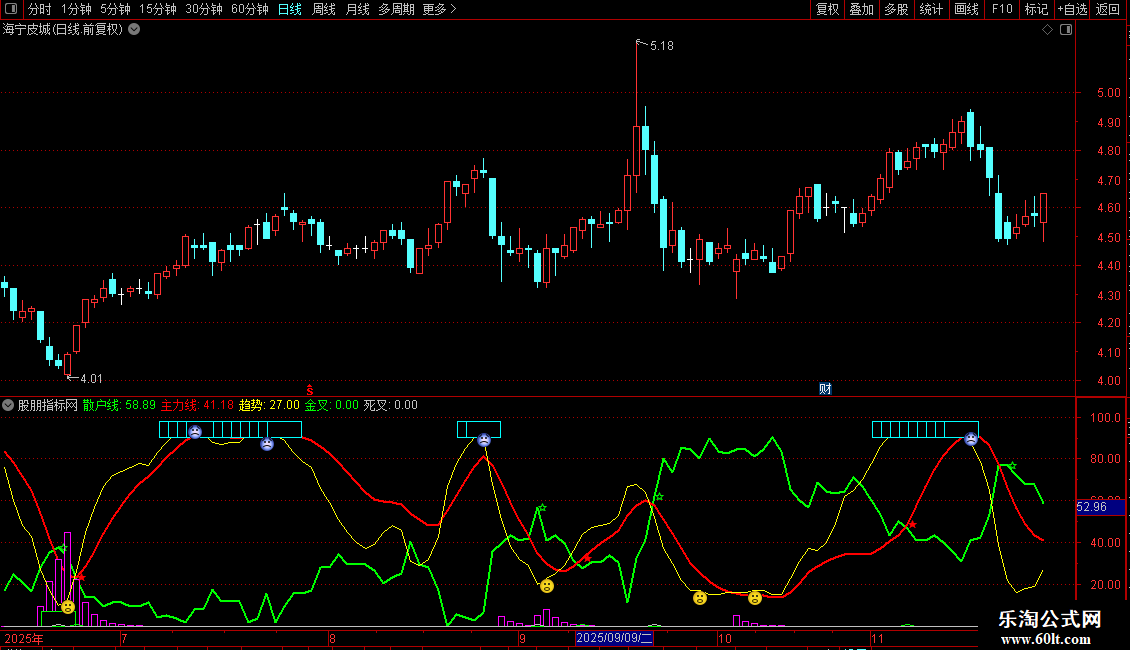Click the blue sad face under second cyan box
Viewport: 1130px width, 650px height.
484,440
